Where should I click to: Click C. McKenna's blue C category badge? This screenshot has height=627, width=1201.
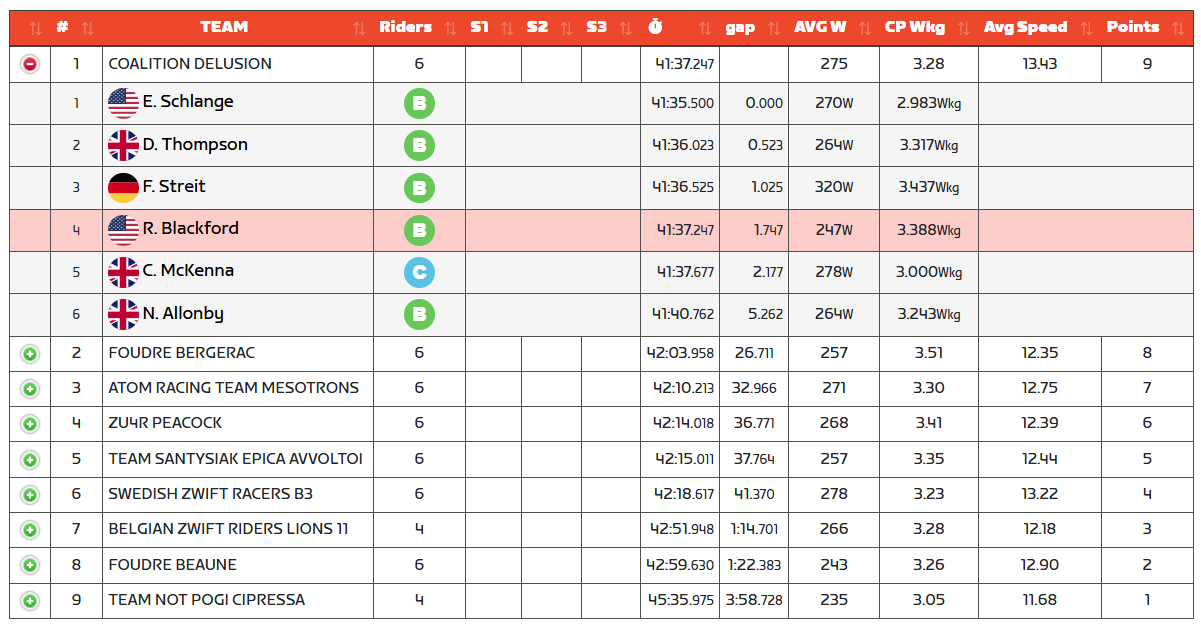click(419, 271)
